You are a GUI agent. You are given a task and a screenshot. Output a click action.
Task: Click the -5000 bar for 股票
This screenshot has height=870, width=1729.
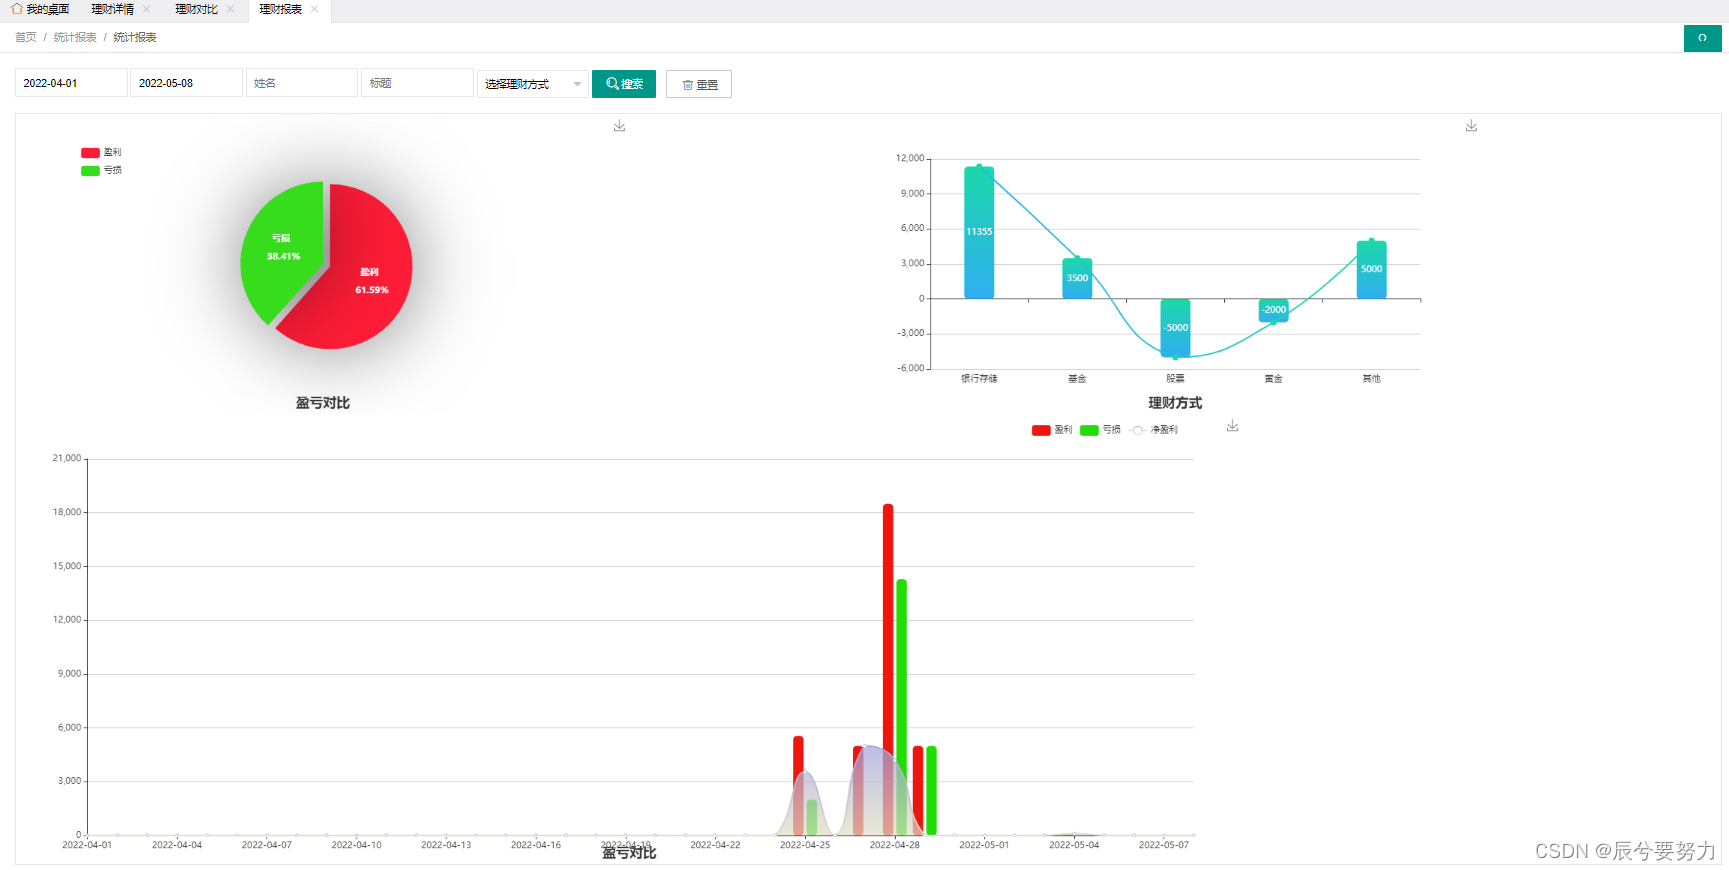(1175, 328)
